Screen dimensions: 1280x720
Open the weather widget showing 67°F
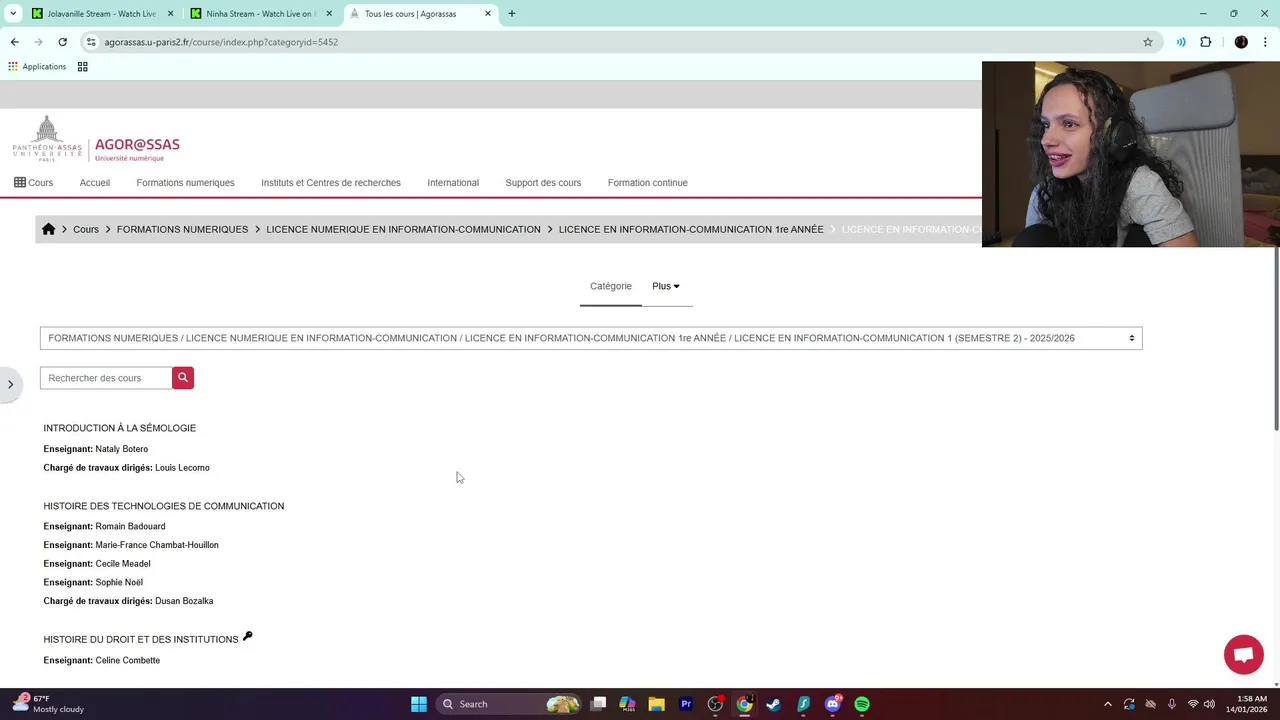[48, 704]
